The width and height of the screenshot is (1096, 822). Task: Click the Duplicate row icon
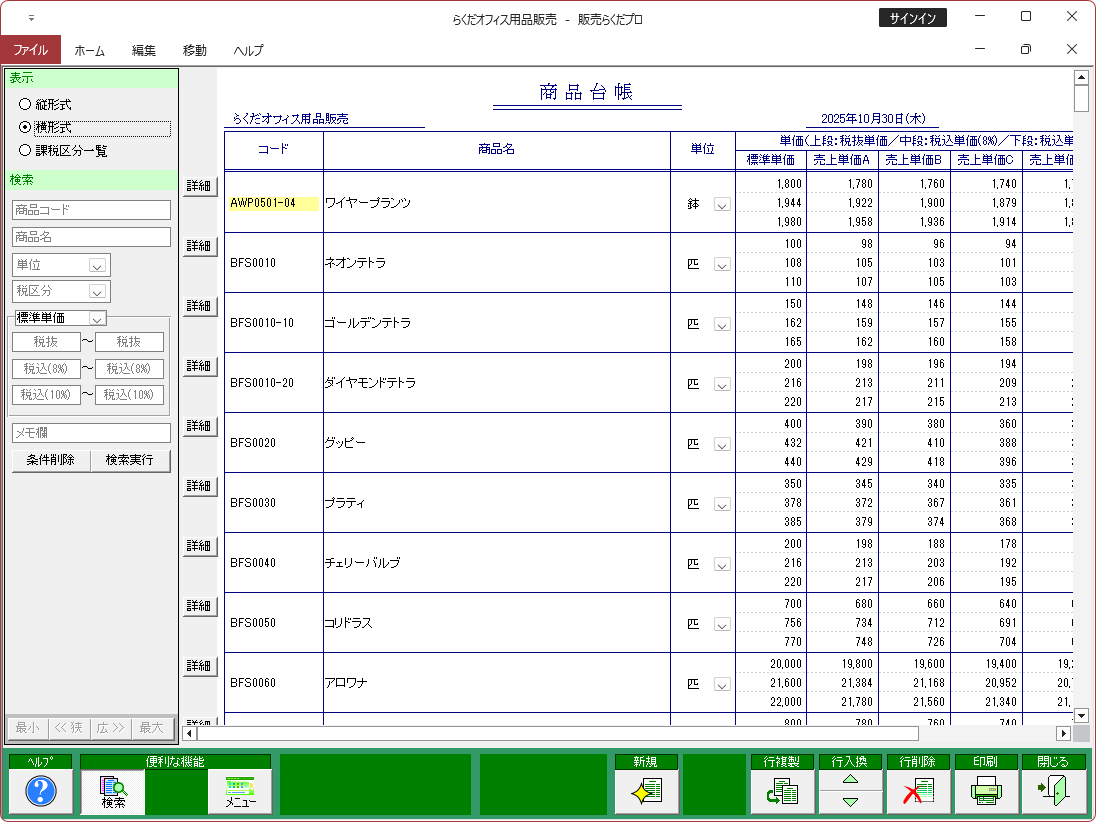click(782, 792)
